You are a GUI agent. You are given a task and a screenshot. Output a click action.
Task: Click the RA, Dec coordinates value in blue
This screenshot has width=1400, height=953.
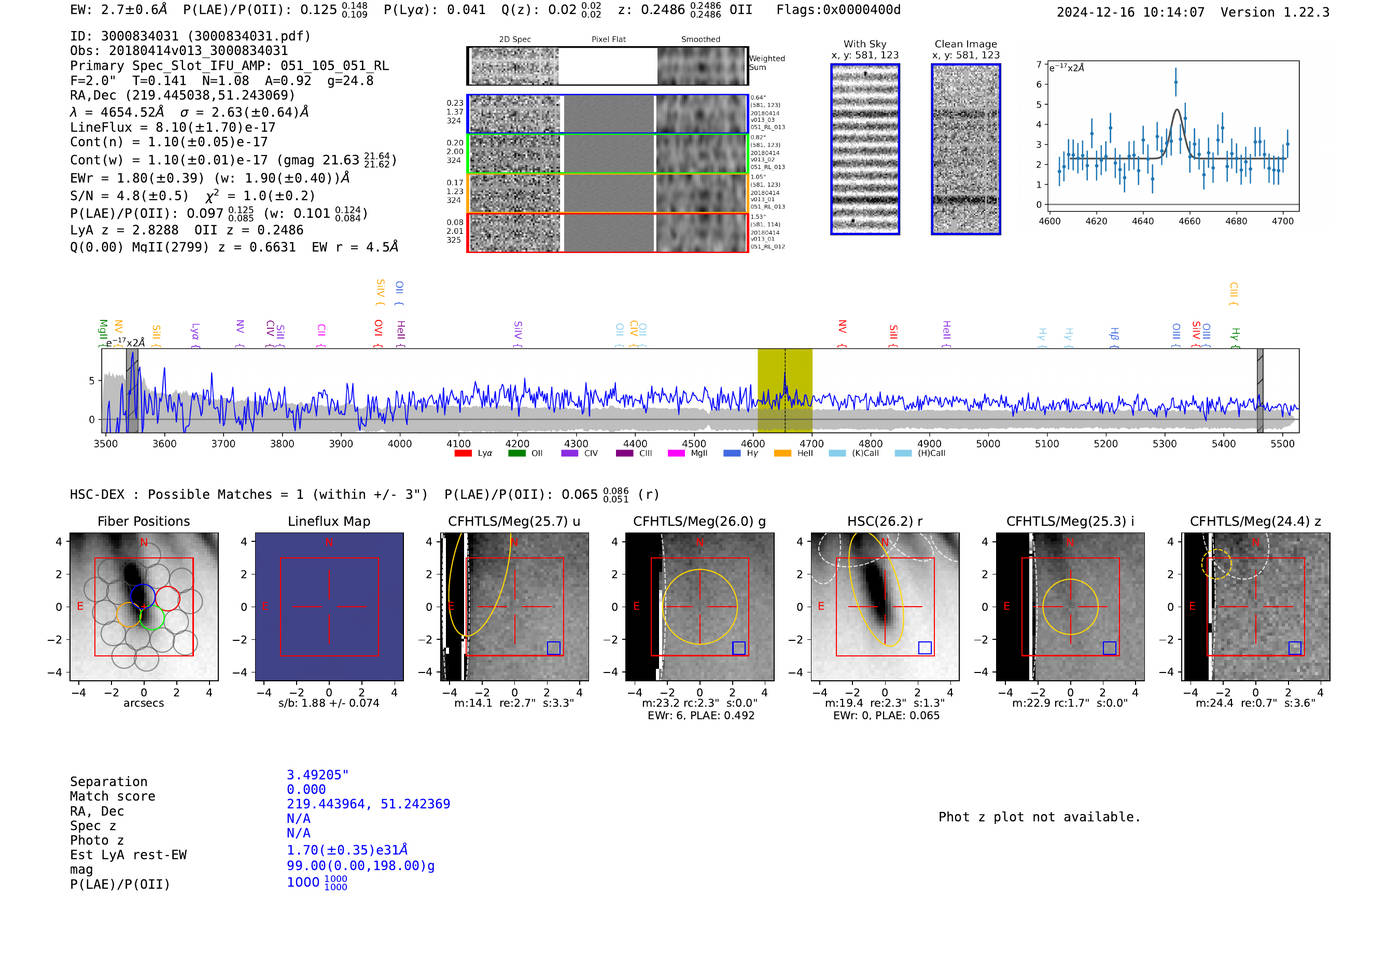[368, 804]
